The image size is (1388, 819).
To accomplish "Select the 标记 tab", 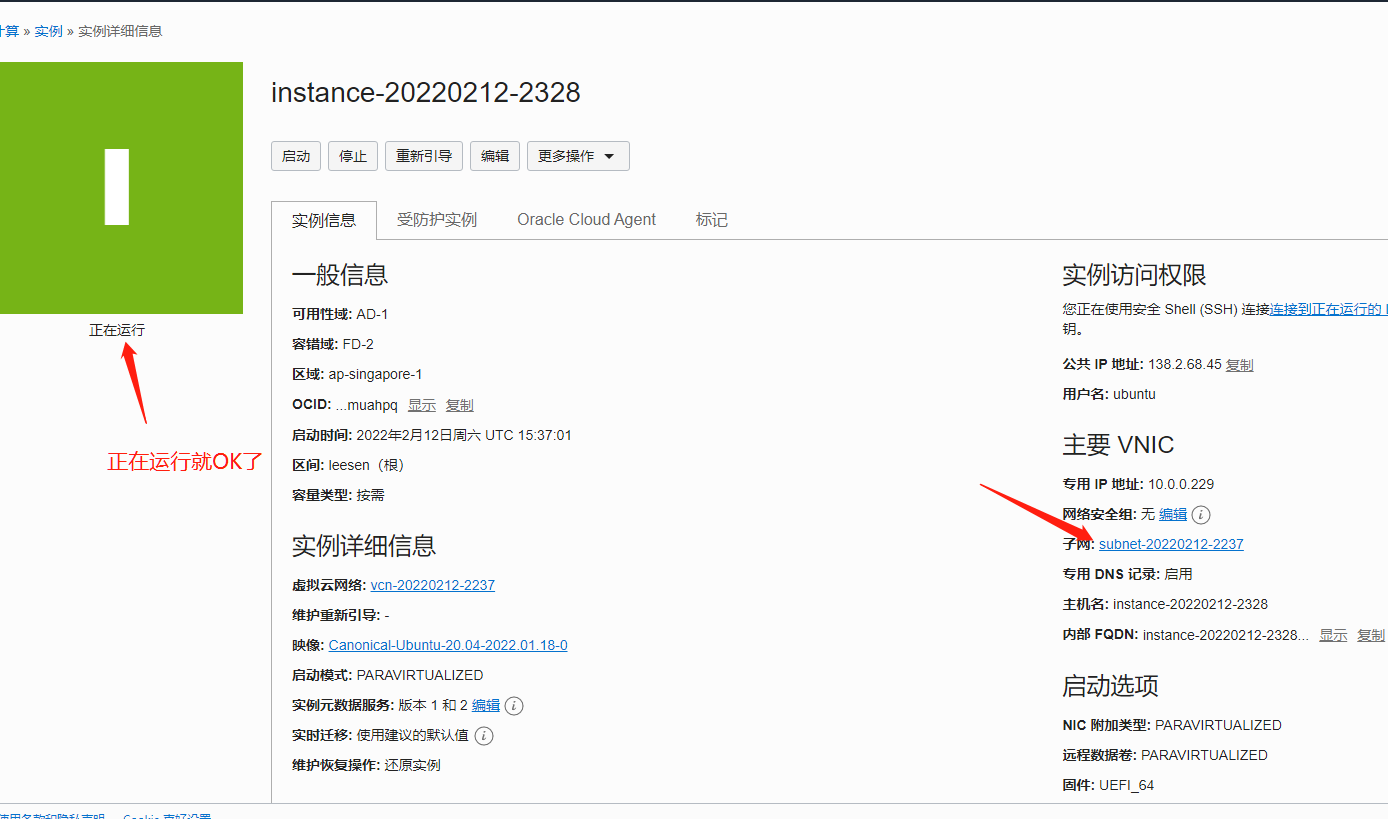I will pyautogui.click(x=711, y=219).
